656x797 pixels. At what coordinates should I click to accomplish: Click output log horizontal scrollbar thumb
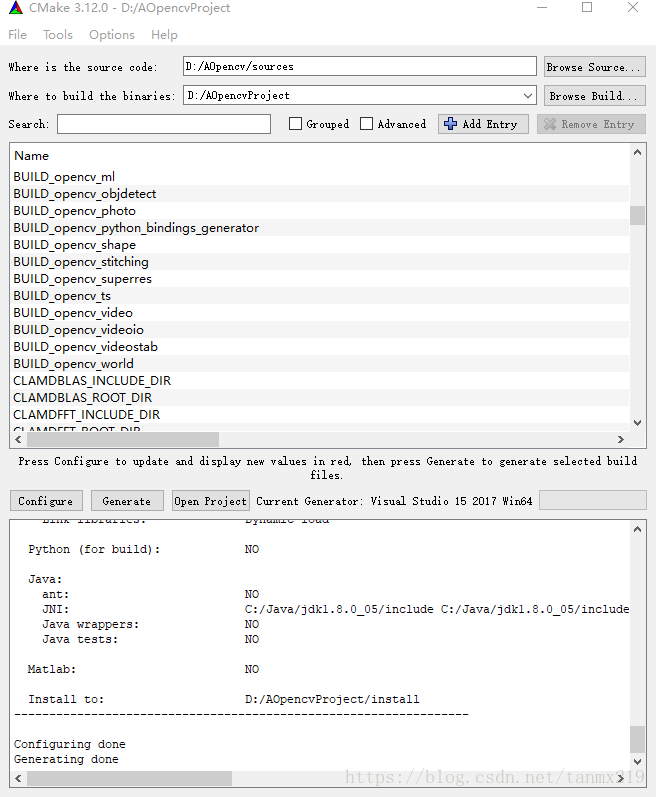tap(130, 778)
